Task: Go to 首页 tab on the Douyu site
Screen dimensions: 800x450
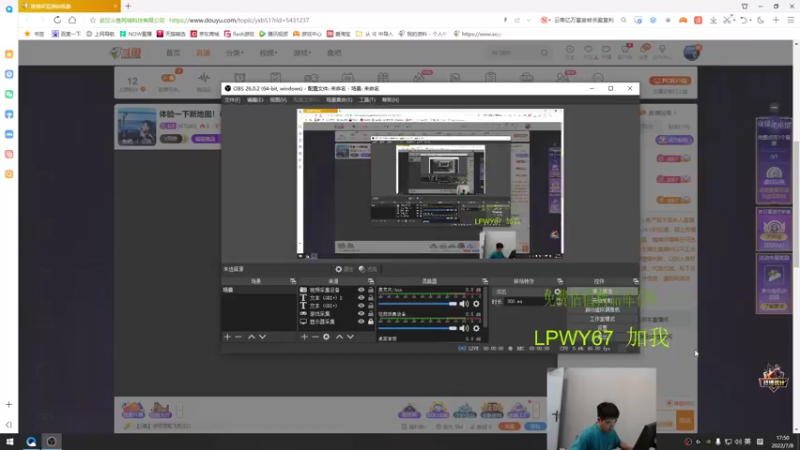Action: coord(173,53)
